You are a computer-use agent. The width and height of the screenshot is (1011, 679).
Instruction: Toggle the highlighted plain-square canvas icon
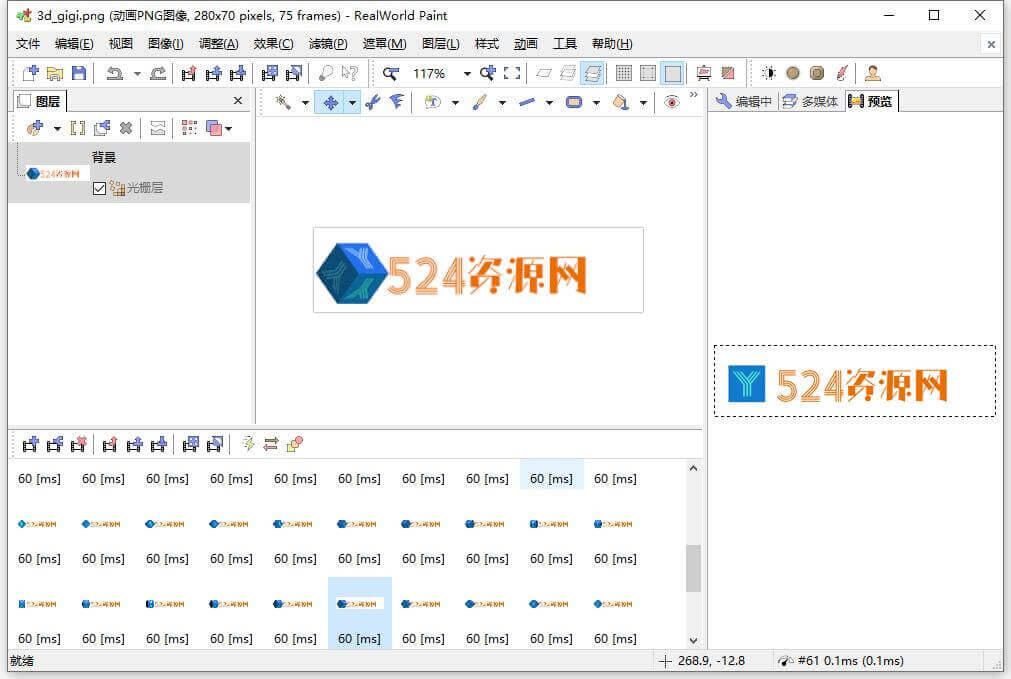pyautogui.click(x=672, y=73)
